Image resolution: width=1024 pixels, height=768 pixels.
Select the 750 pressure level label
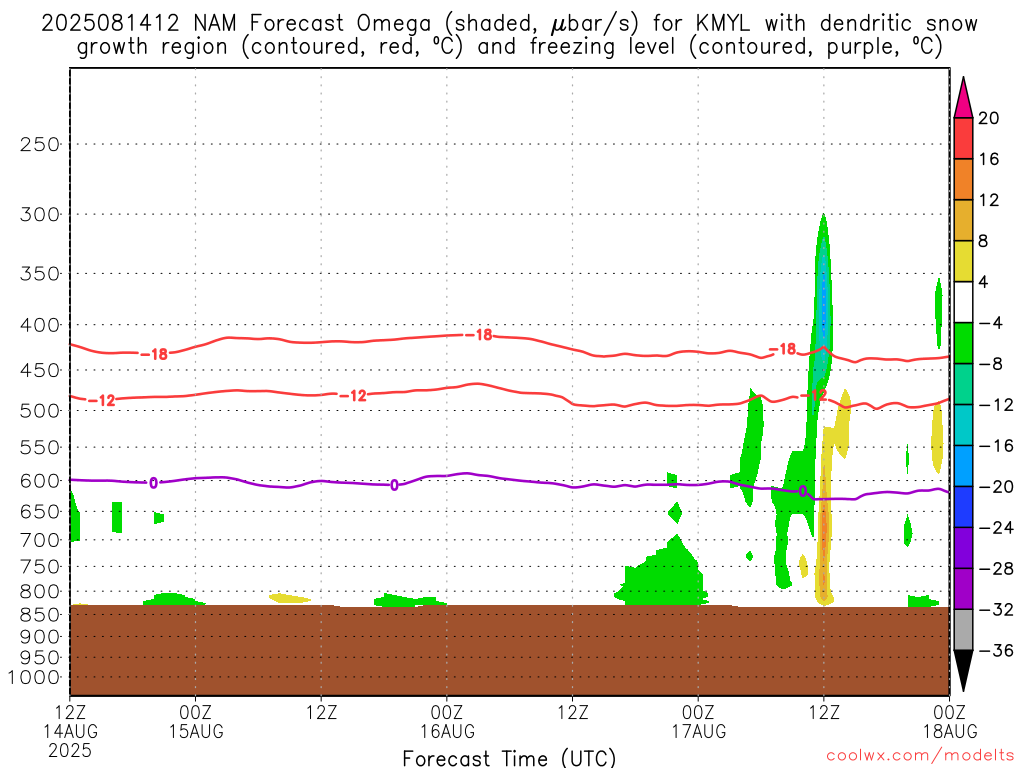tap(40, 567)
